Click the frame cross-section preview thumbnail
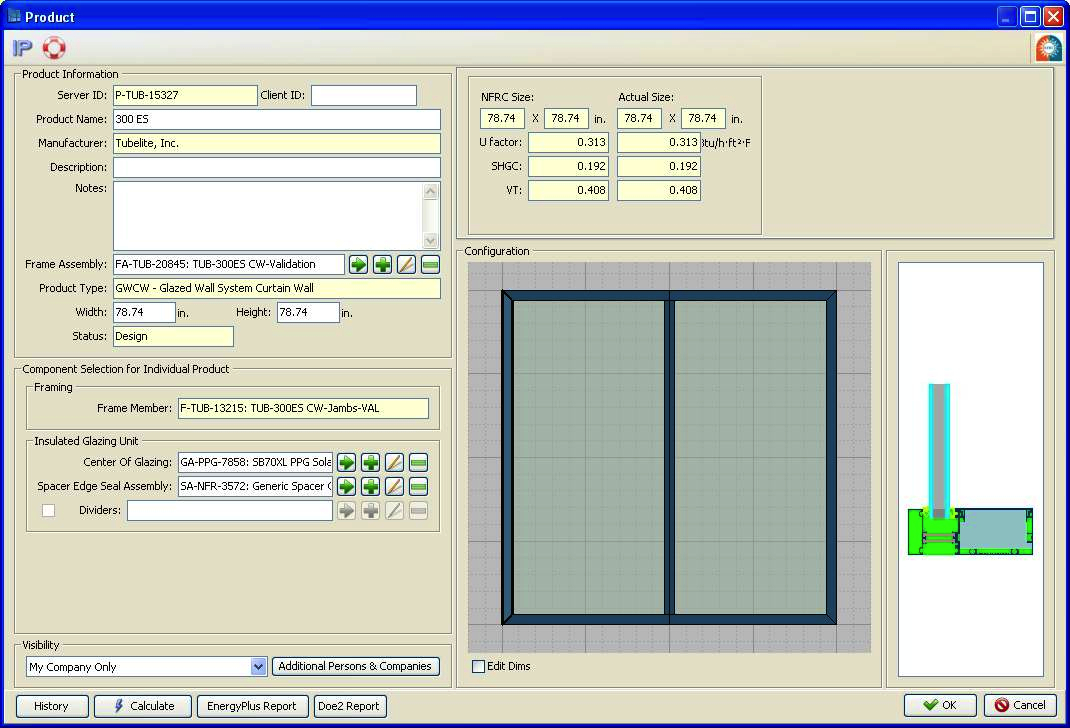This screenshot has height=728, width=1070. (x=970, y=470)
